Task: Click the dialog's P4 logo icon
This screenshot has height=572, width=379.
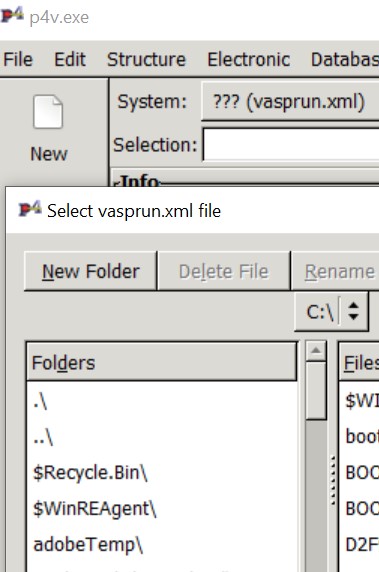Action: pyautogui.click(x=30, y=209)
